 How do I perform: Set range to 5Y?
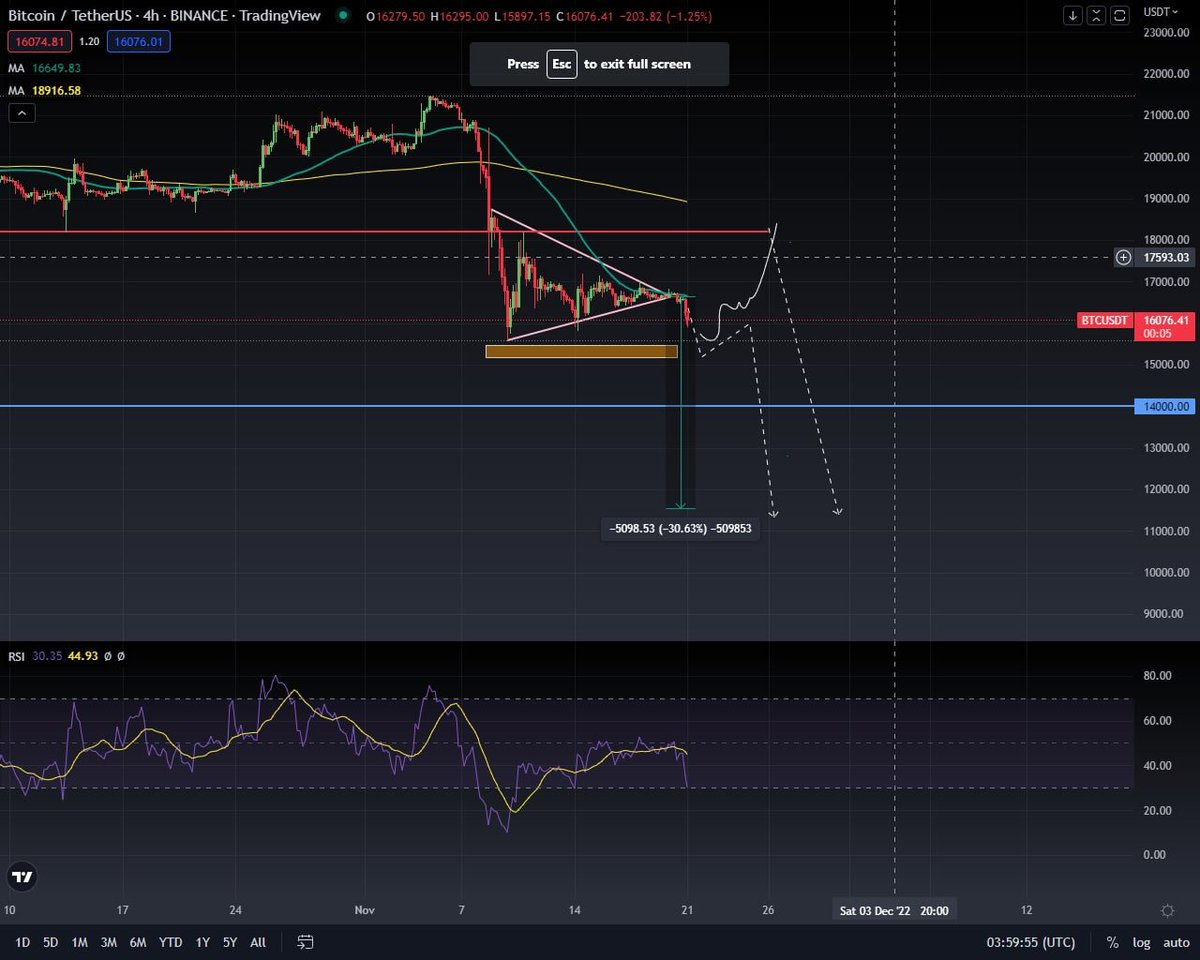(x=230, y=942)
